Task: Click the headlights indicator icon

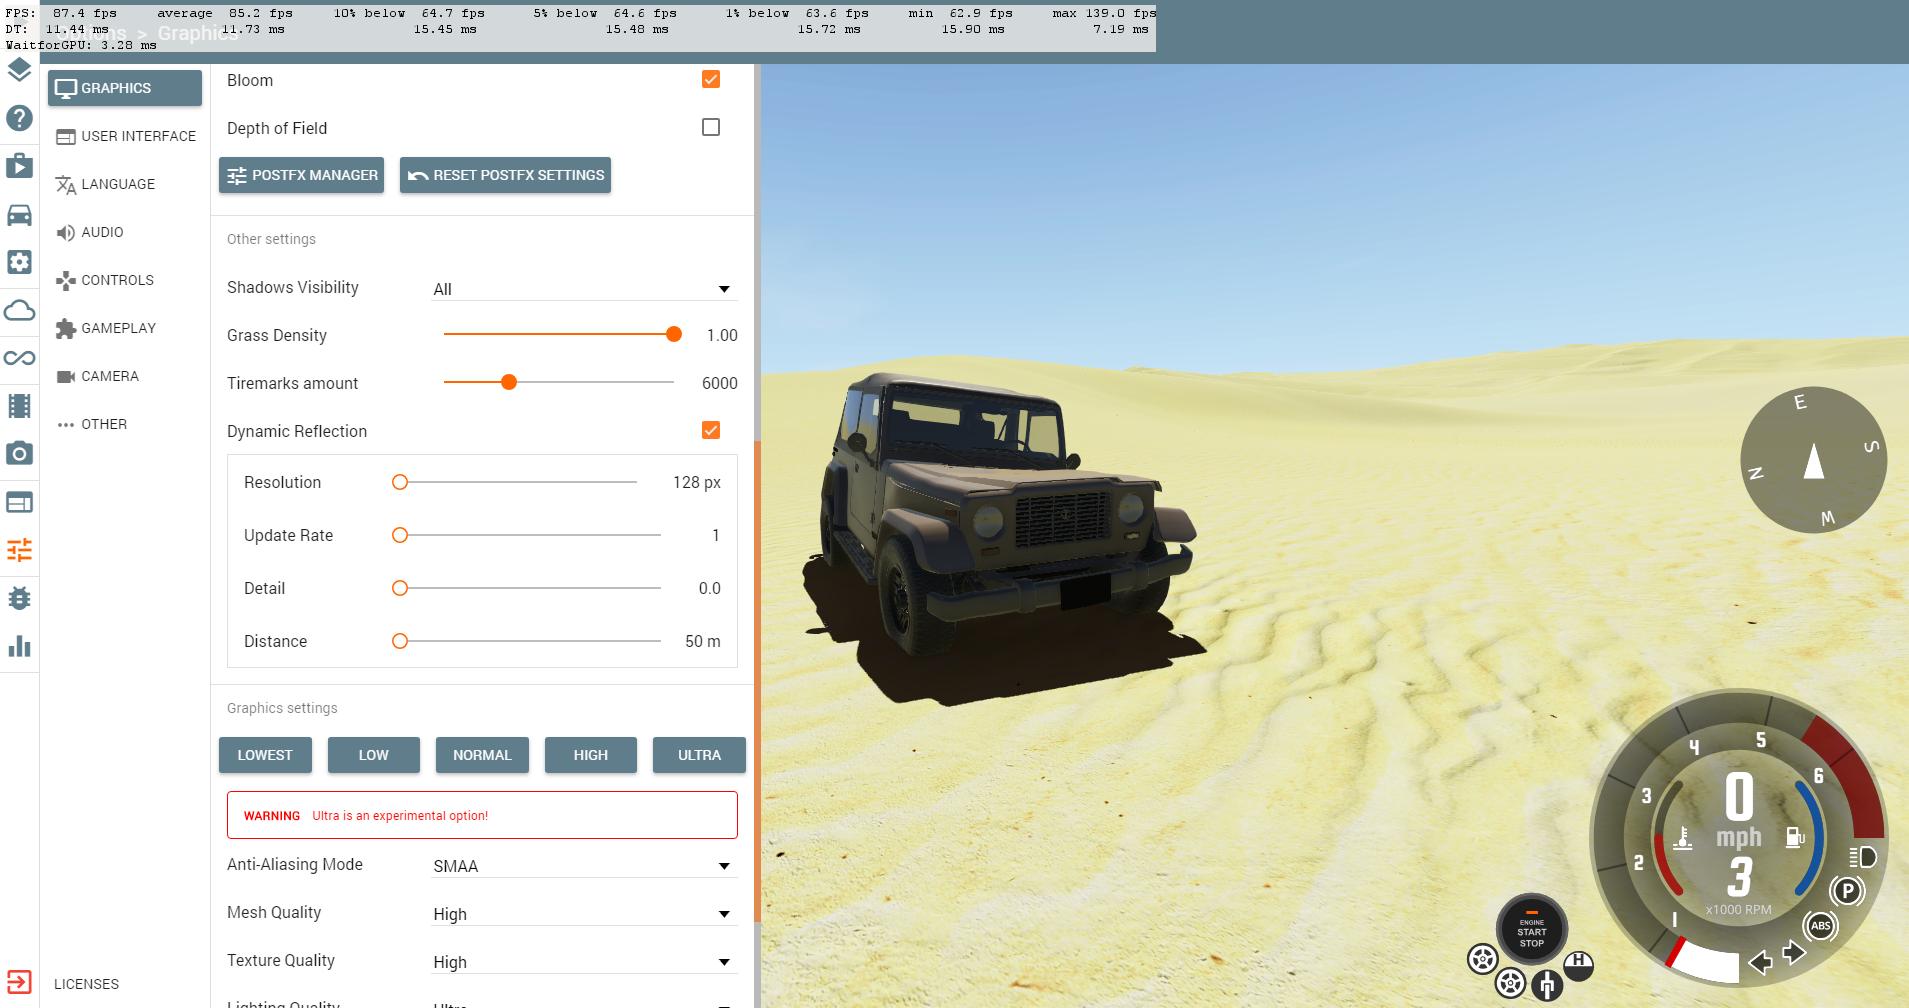Action: (1862, 857)
